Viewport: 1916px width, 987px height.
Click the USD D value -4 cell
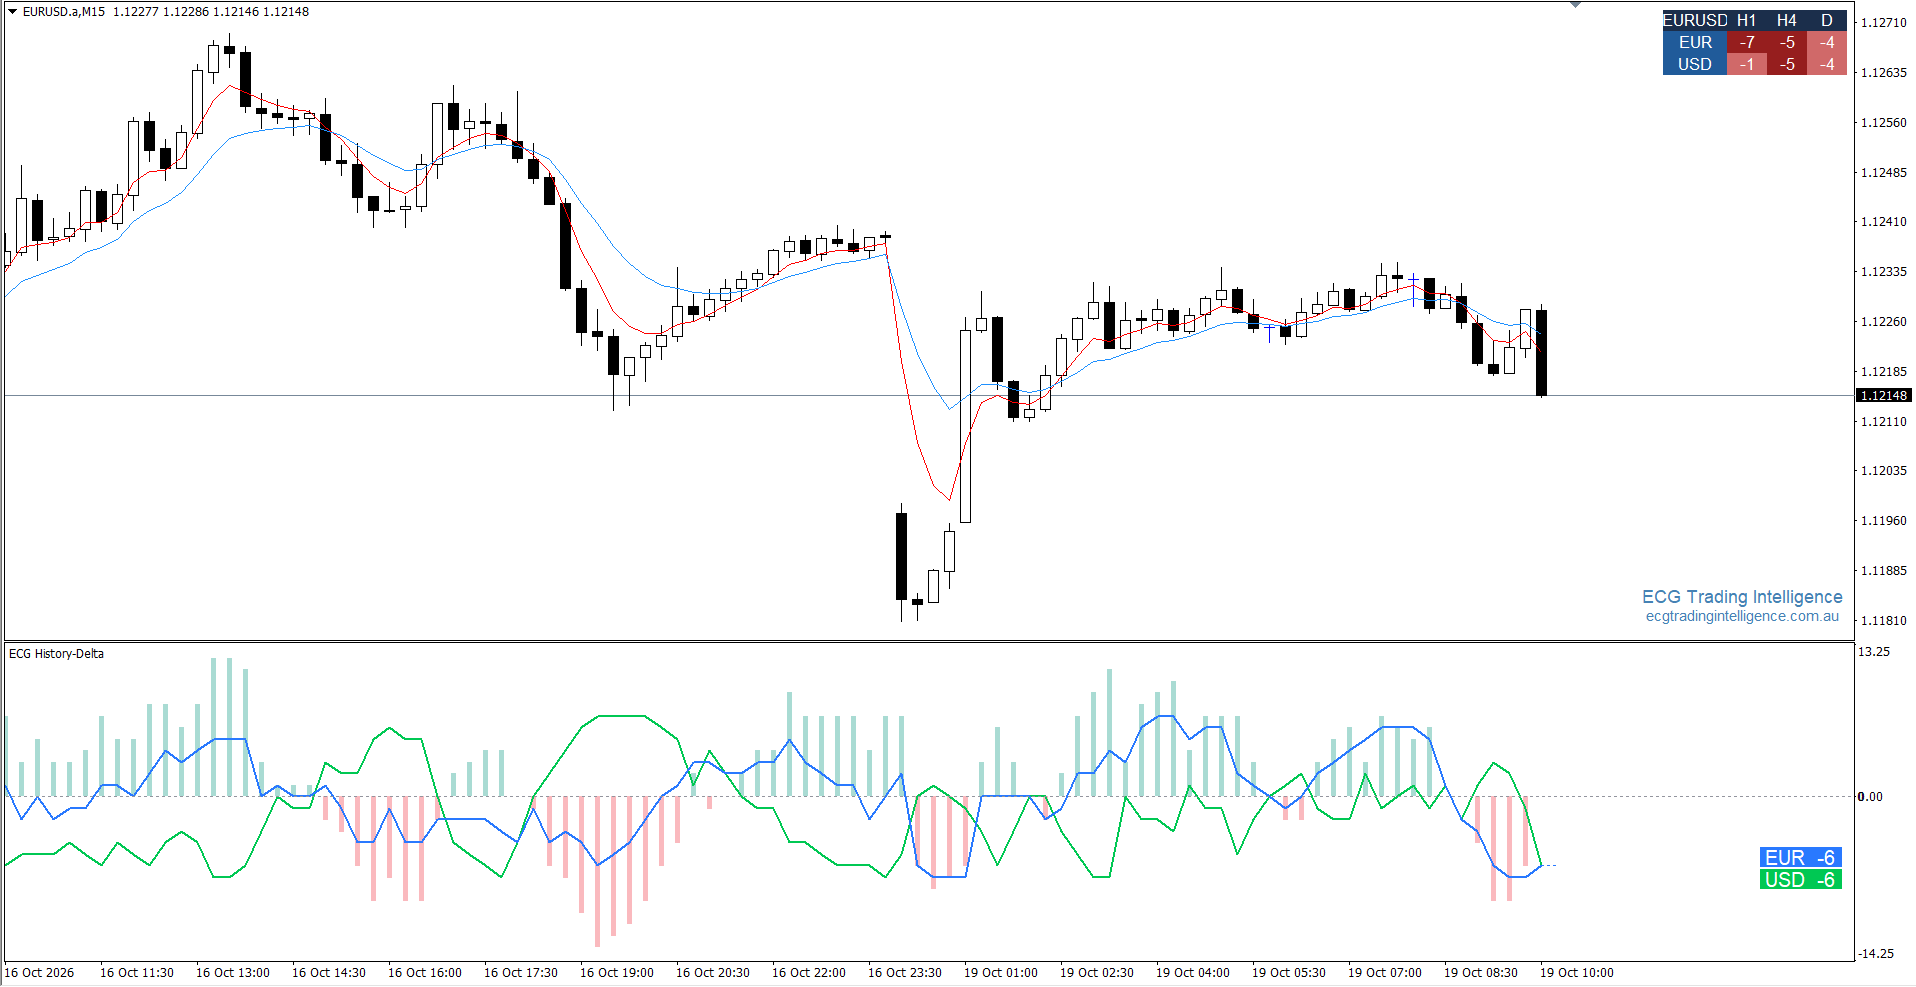tap(1827, 64)
